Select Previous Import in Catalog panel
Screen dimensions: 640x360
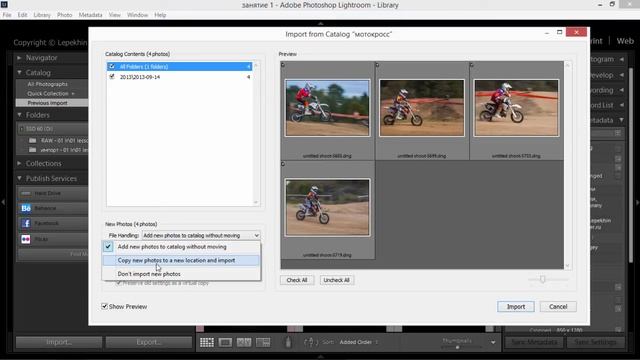47,103
